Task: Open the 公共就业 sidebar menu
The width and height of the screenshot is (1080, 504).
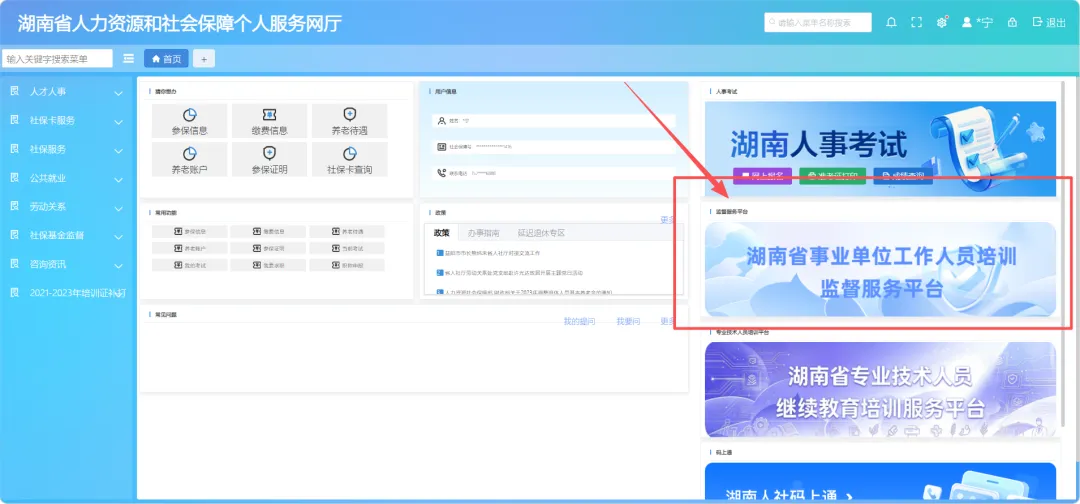Action: tap(48, 178)
